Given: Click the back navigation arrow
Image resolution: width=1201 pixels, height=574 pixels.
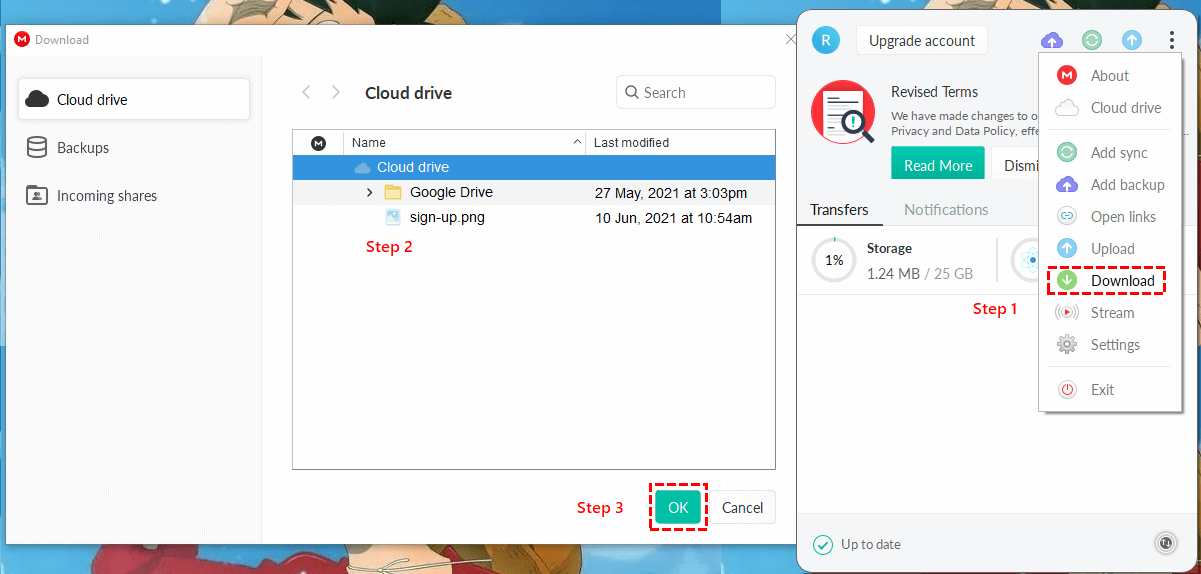Looking at the screenshot, I should (306, 92).
